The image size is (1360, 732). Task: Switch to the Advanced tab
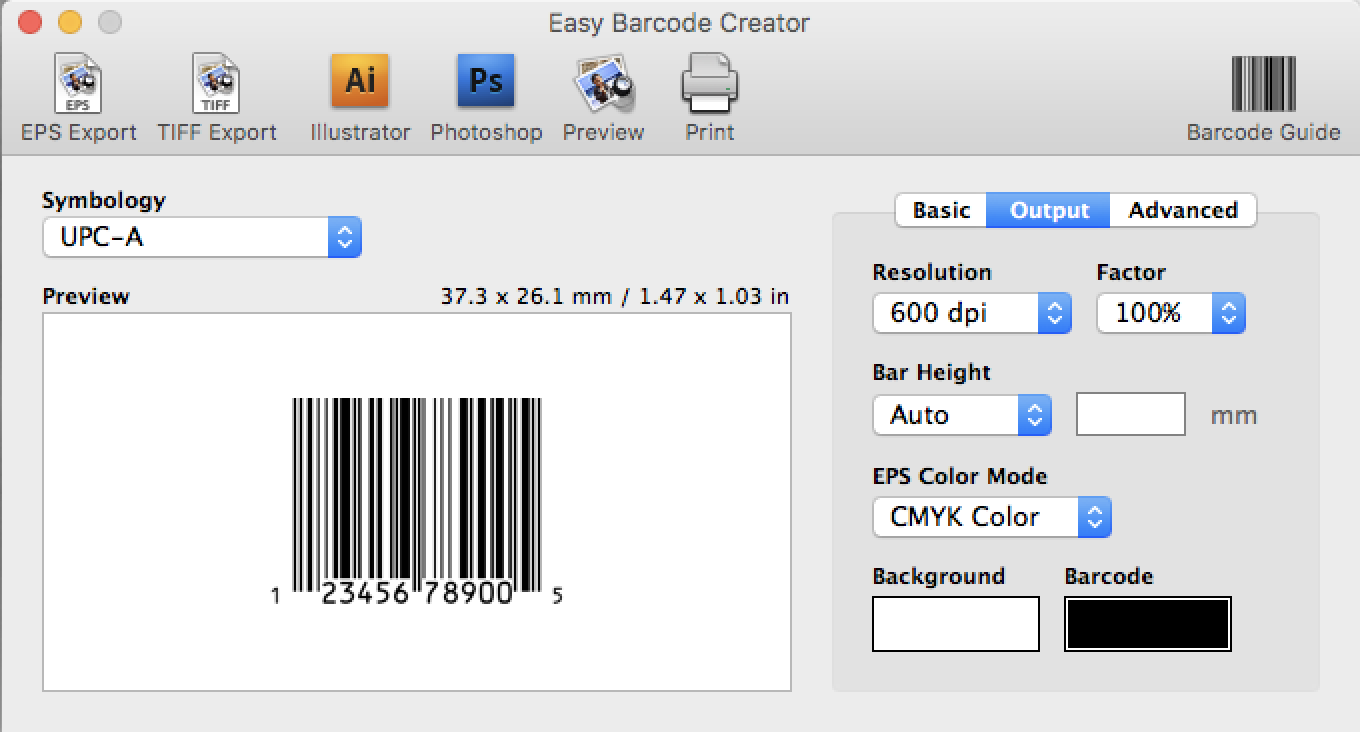(x=1183, y=210)
